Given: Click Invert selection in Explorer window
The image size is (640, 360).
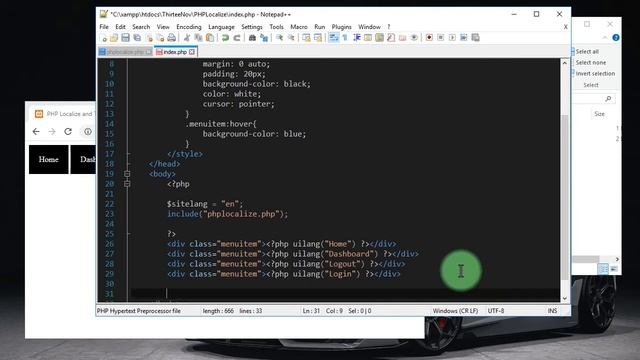Looking at the screenshot, I should [x=595, y=73].
